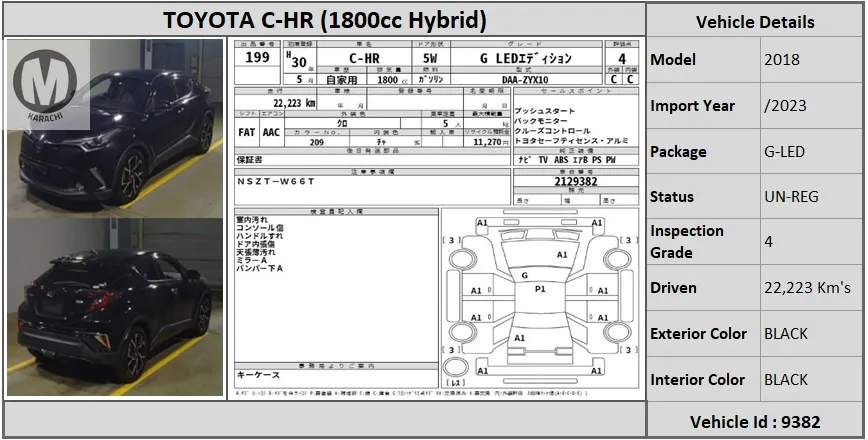Click the model year value '2018'

point(782,60)
